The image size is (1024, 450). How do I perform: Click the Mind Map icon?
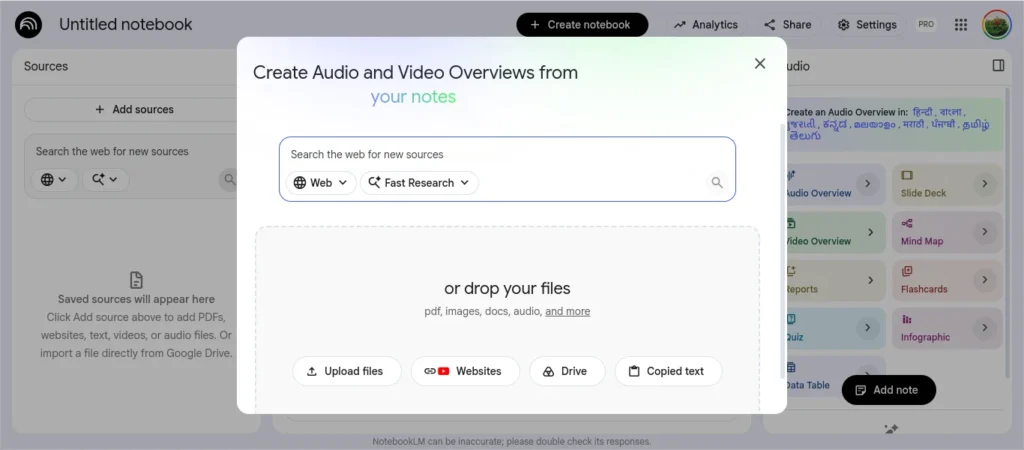pyautogui.click(x=907, y=223)
